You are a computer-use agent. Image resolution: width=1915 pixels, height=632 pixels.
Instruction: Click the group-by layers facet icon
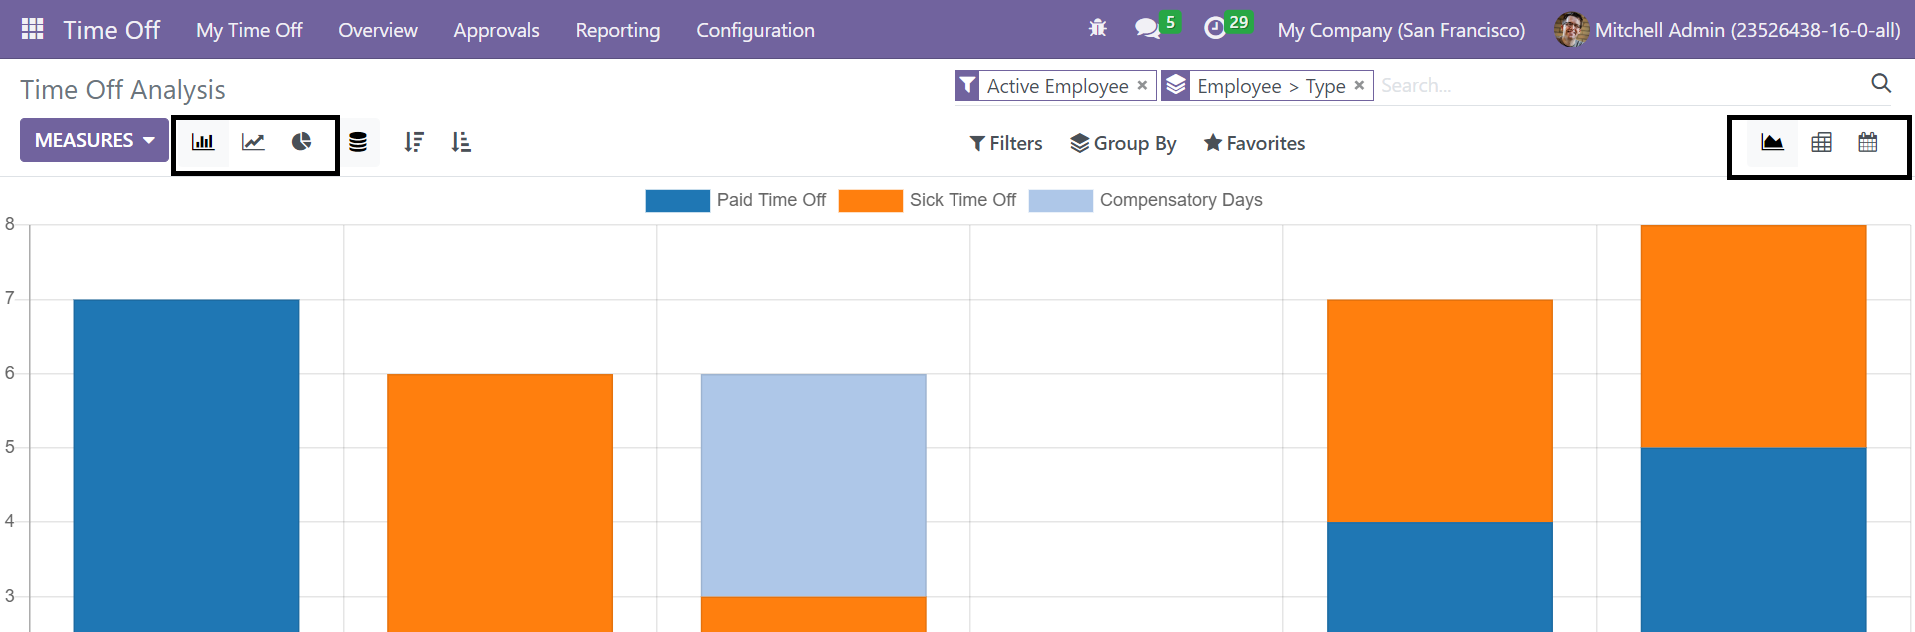tap(1176, 86)
